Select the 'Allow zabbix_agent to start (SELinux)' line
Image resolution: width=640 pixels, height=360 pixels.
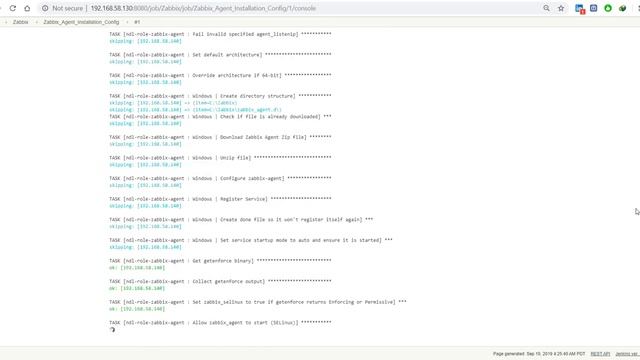pos(220,322)
